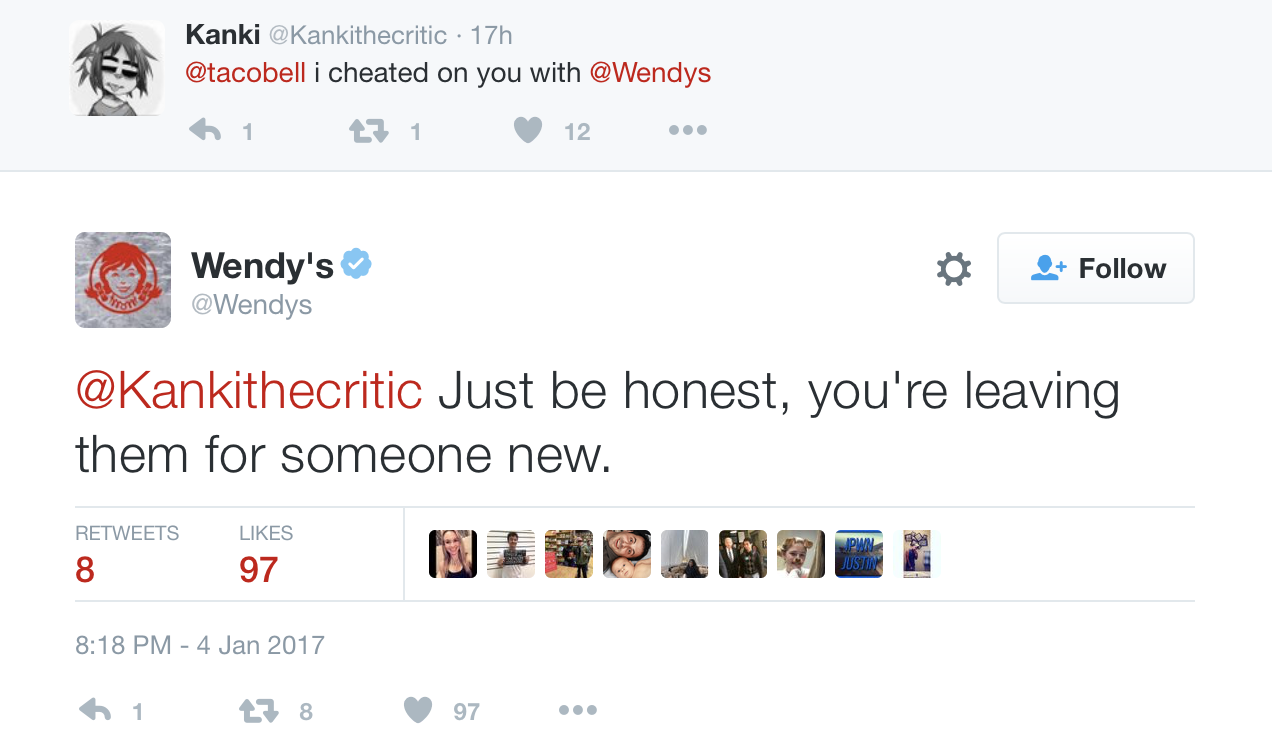Open the @Kankithecritic mention in Wendy's reply

click(249, 391)
